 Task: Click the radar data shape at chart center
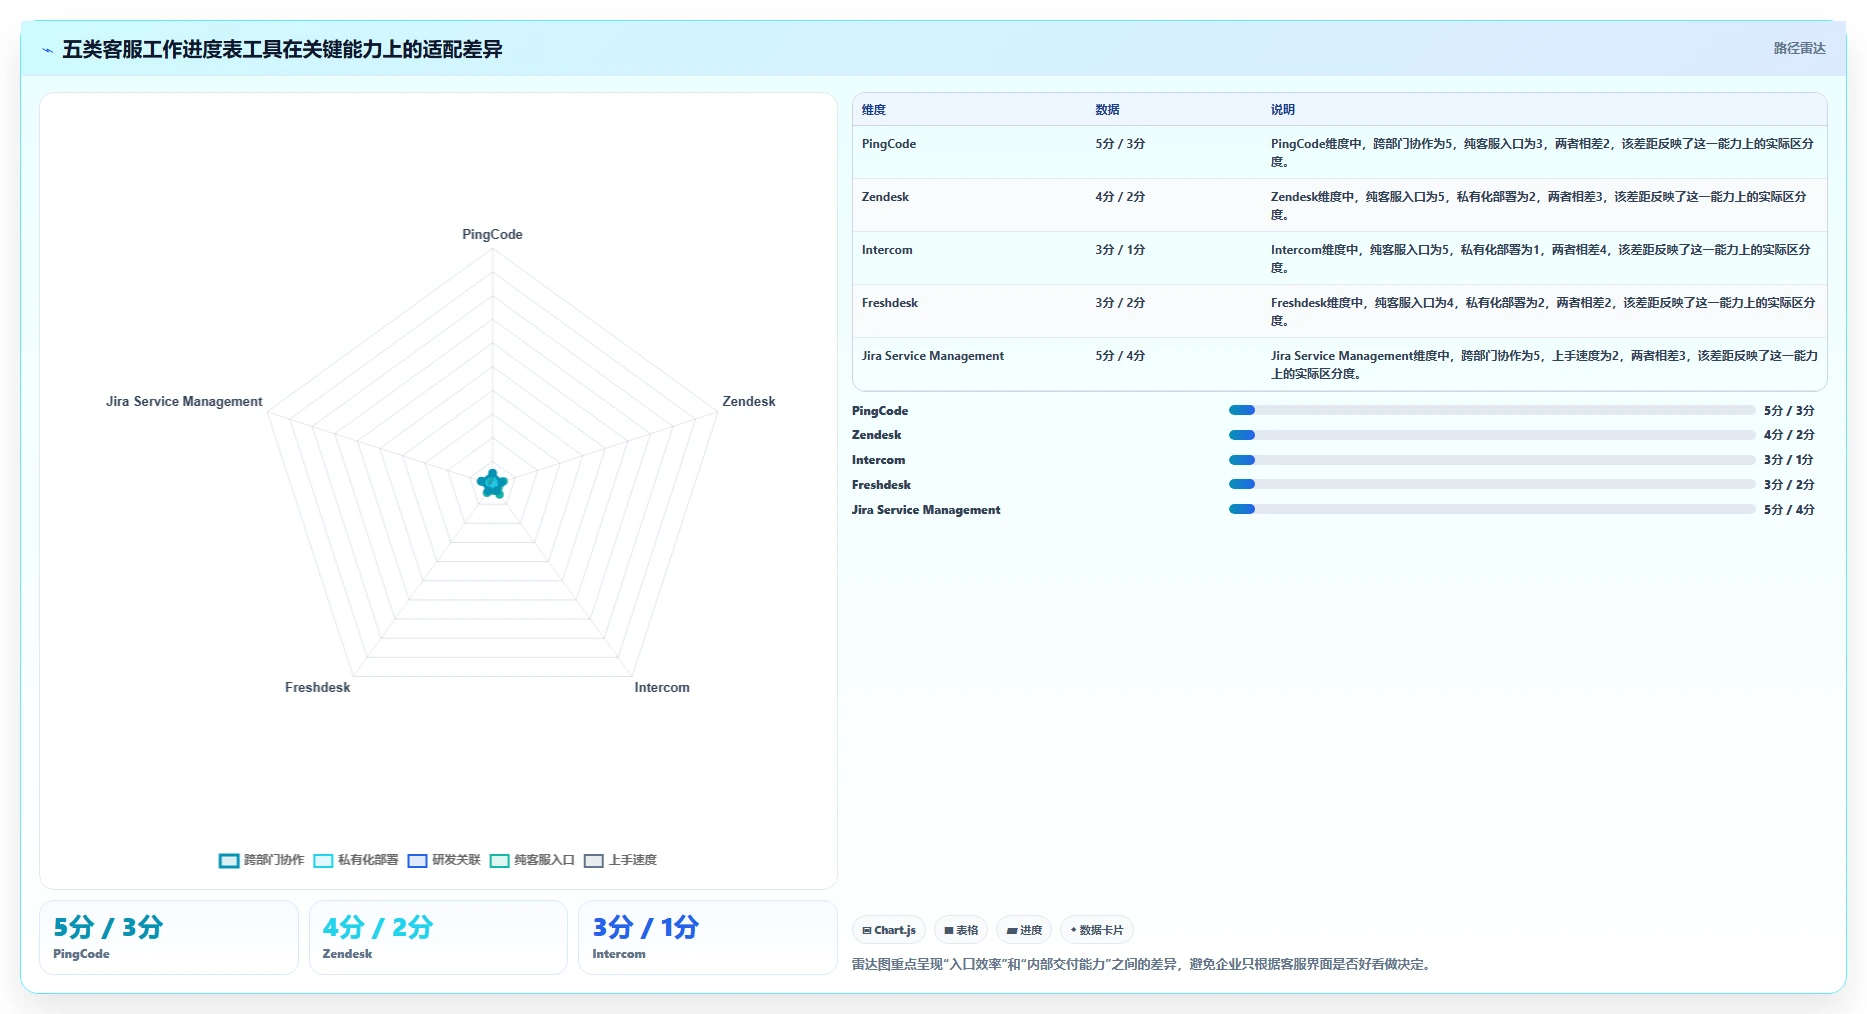[492, 484]
